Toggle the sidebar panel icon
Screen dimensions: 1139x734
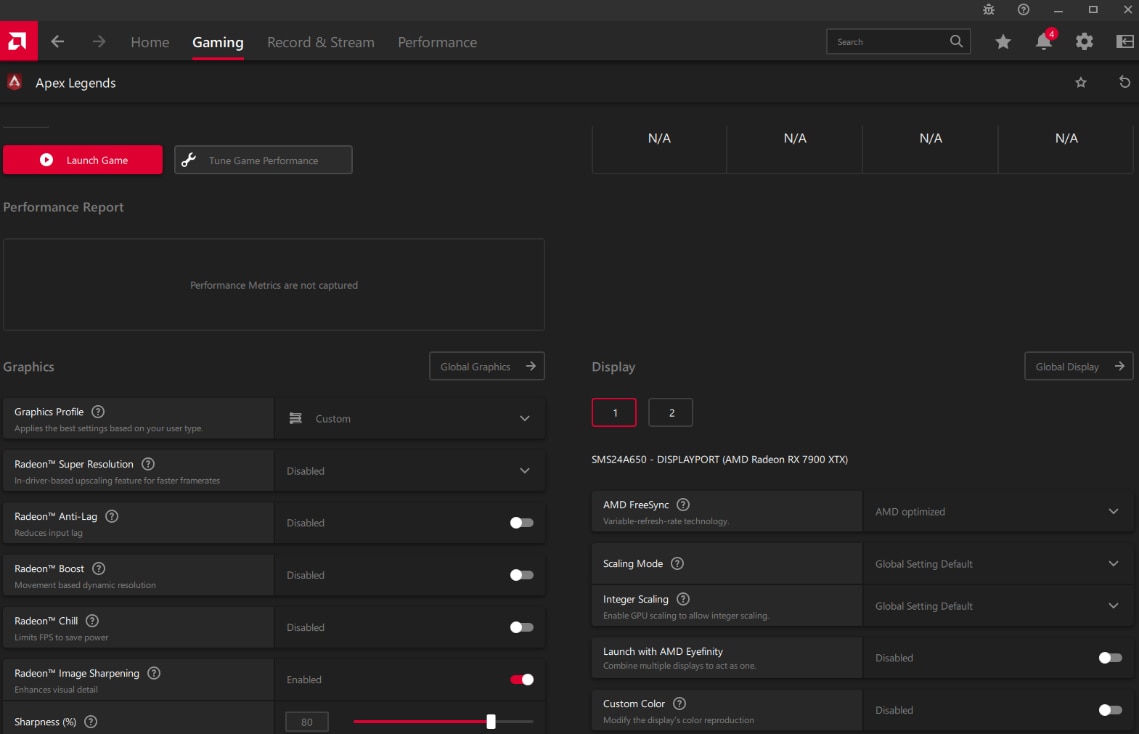pyautogui.click(x=1124, y=41)
